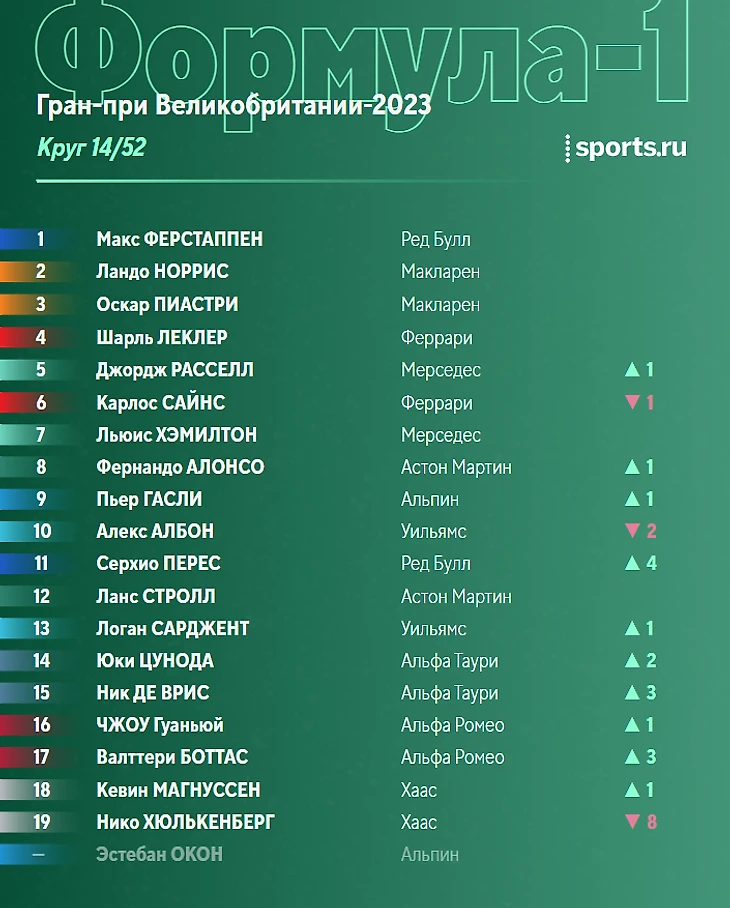Click the Альфа Ромео team for ЧЖОУ Гуаньюй
Image resolution: width=730 pixels, height=908 pixels.
[452, 725]
